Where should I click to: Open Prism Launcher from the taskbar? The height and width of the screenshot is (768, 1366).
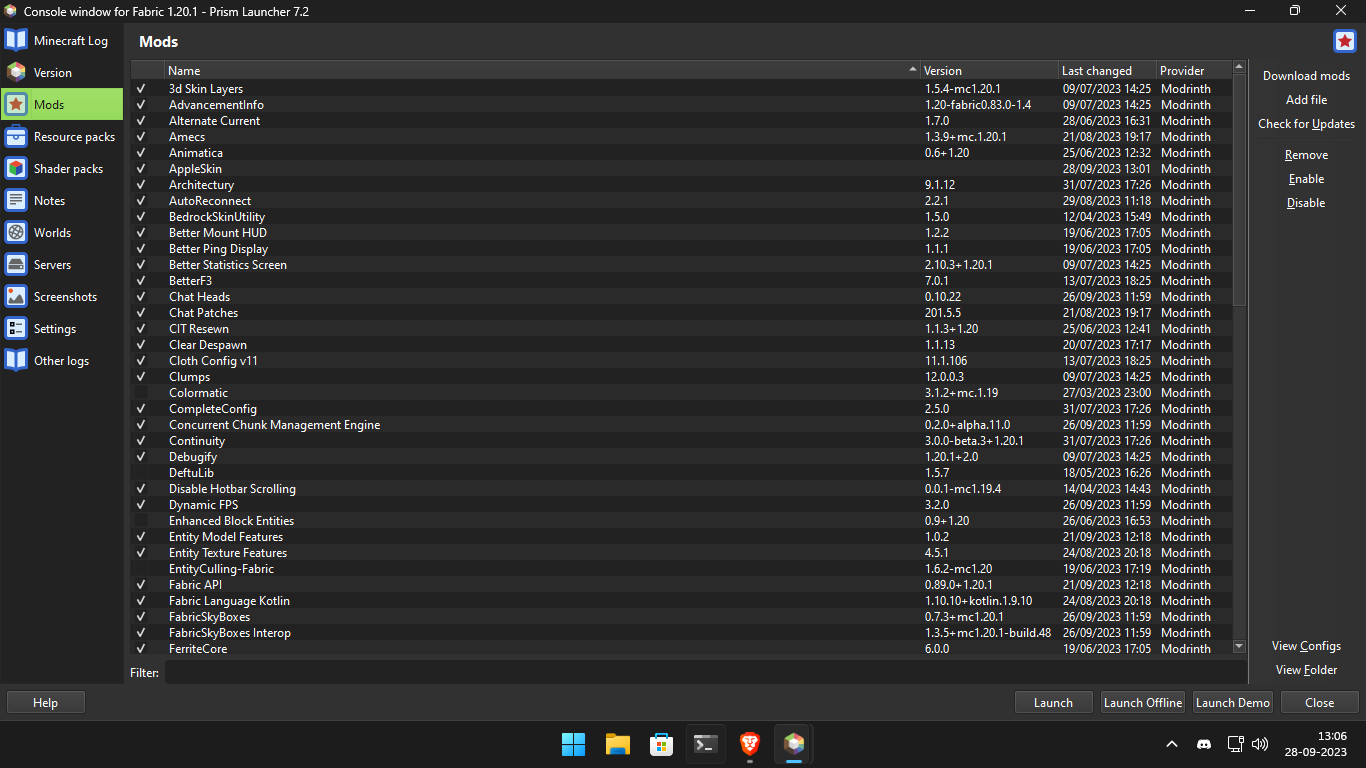[793, 744]
